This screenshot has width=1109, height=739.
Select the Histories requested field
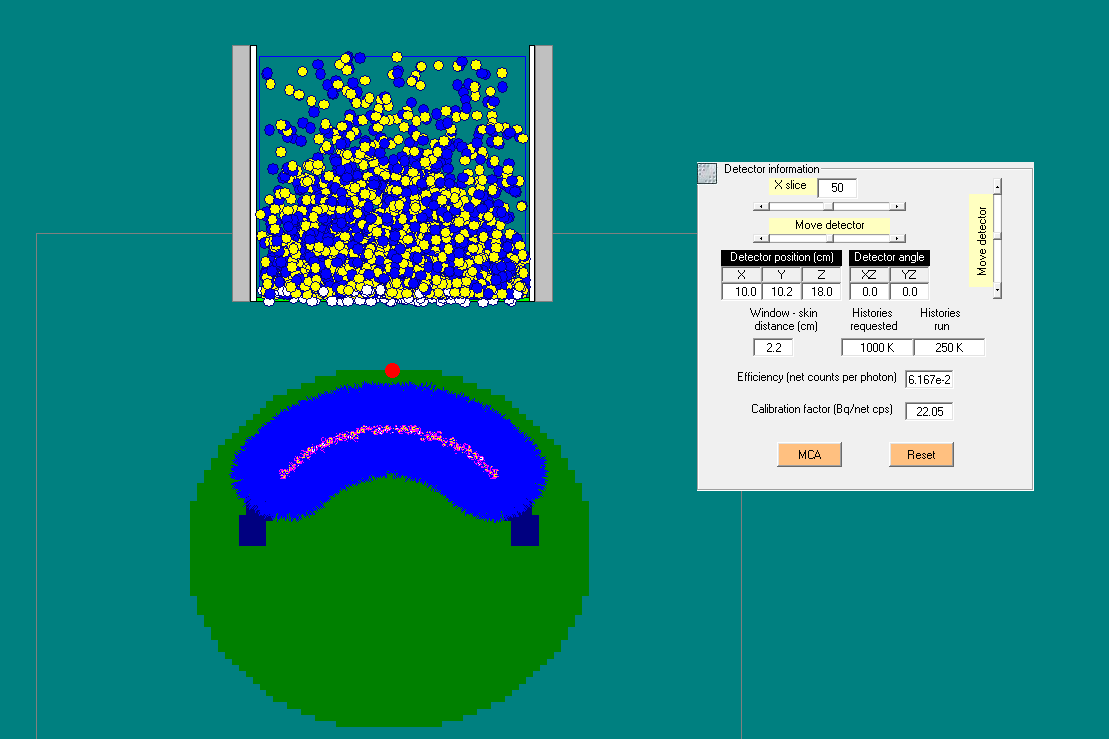point(876,348)
